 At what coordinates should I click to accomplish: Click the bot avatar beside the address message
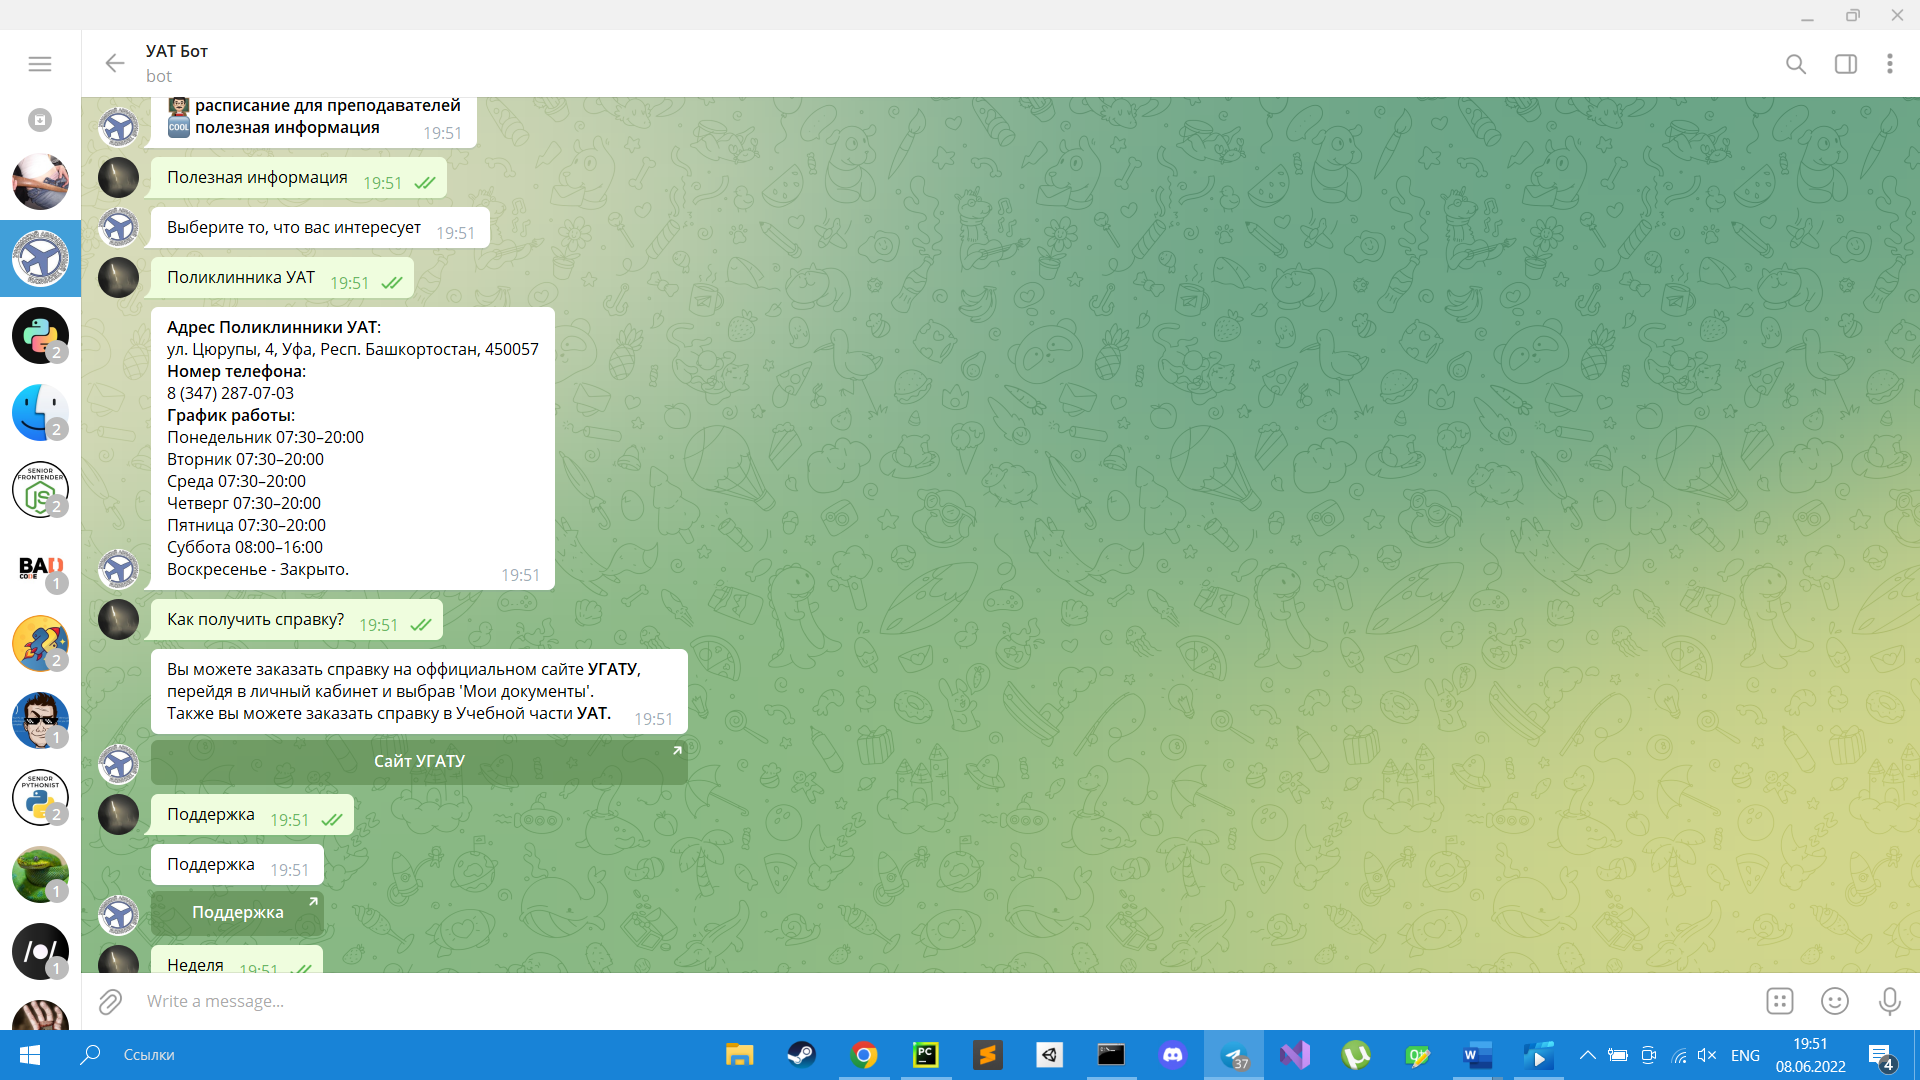tap(118, 569)
